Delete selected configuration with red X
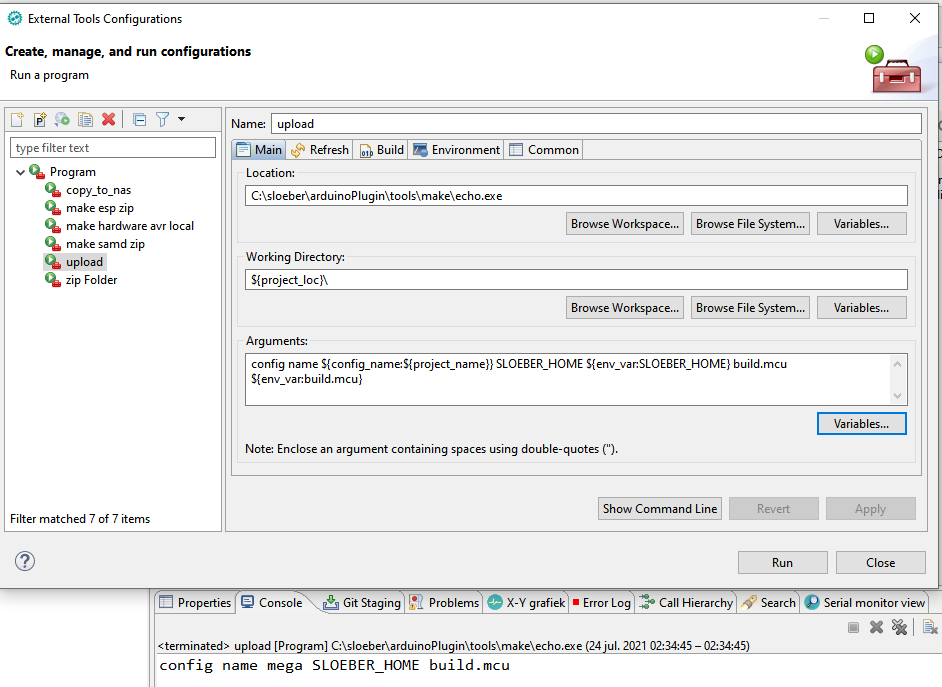This screenshot has height=687, width=942. click(x=109, y=119)
